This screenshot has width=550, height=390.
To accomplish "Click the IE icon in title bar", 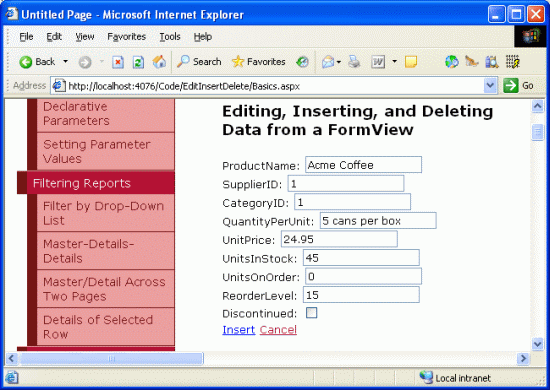I will (12, 14).
